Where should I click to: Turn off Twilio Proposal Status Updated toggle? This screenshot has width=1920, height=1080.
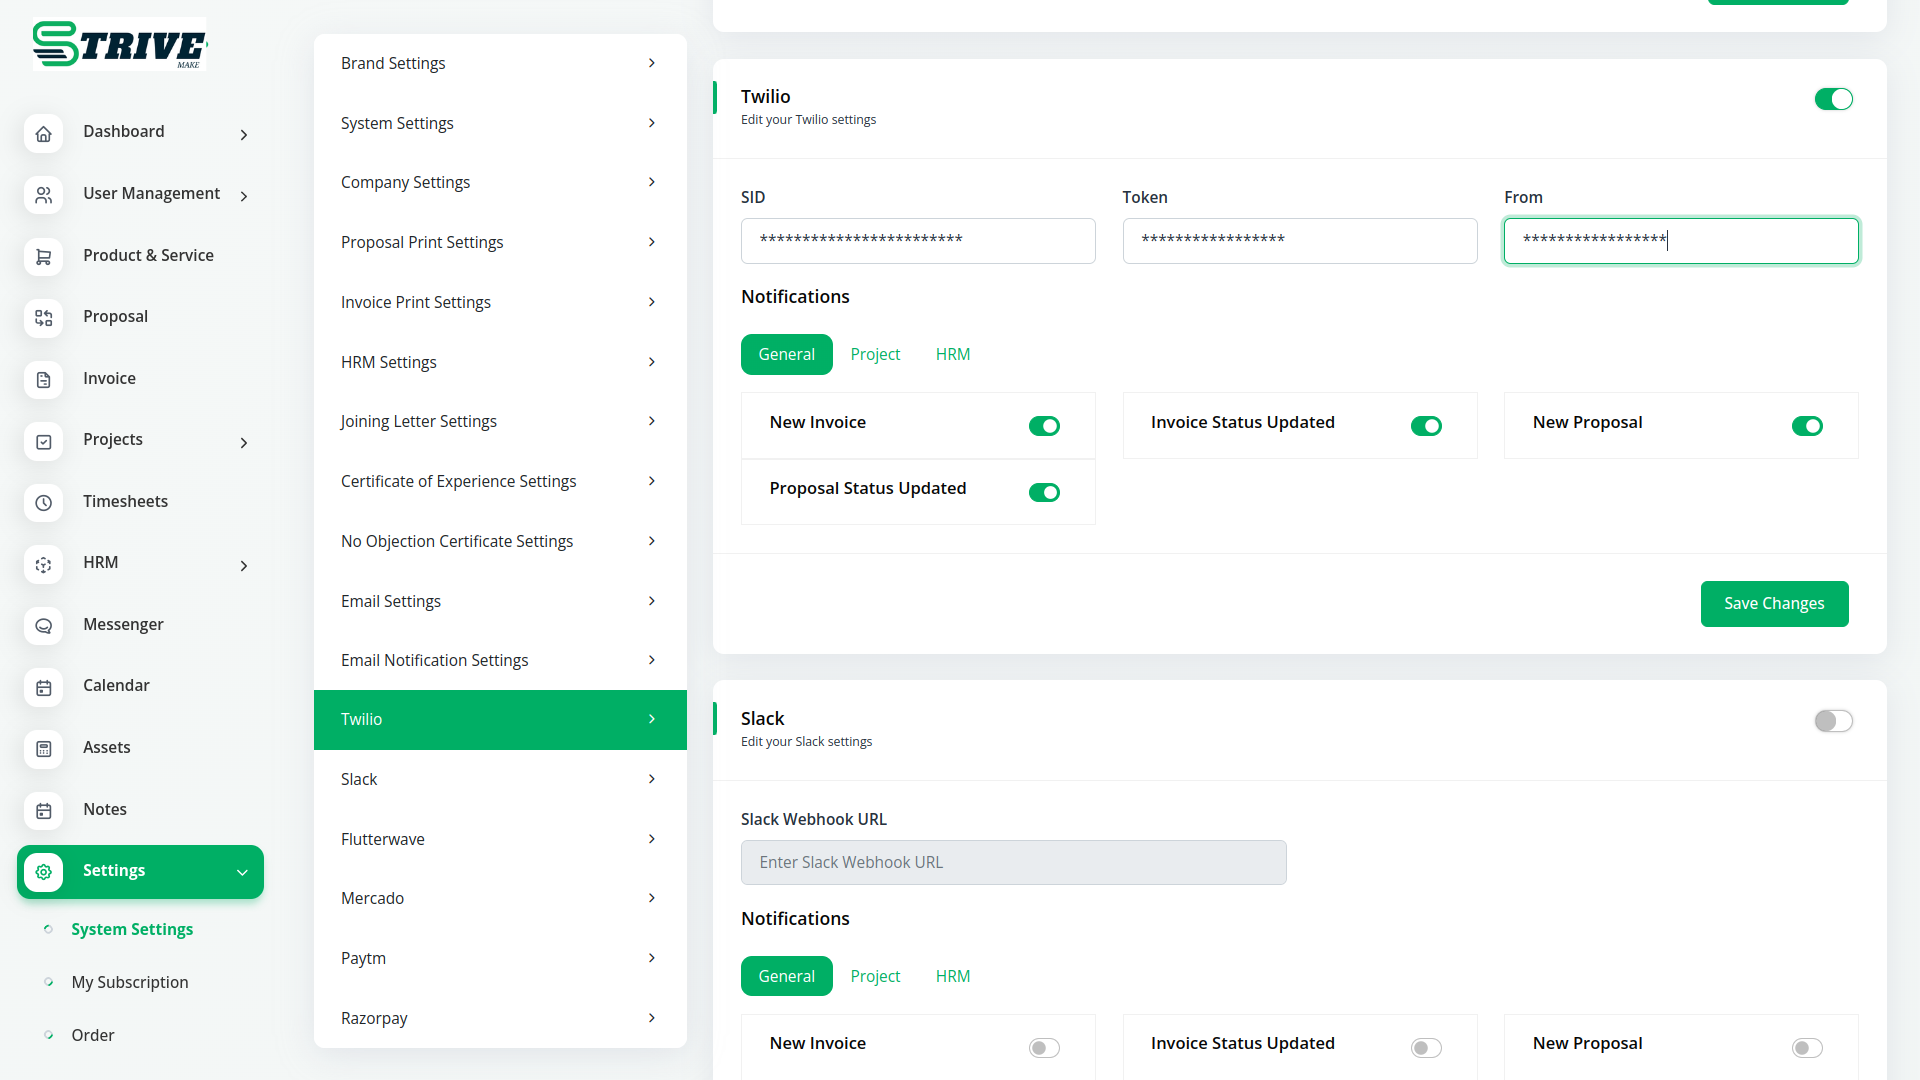tap(1044, 492)
